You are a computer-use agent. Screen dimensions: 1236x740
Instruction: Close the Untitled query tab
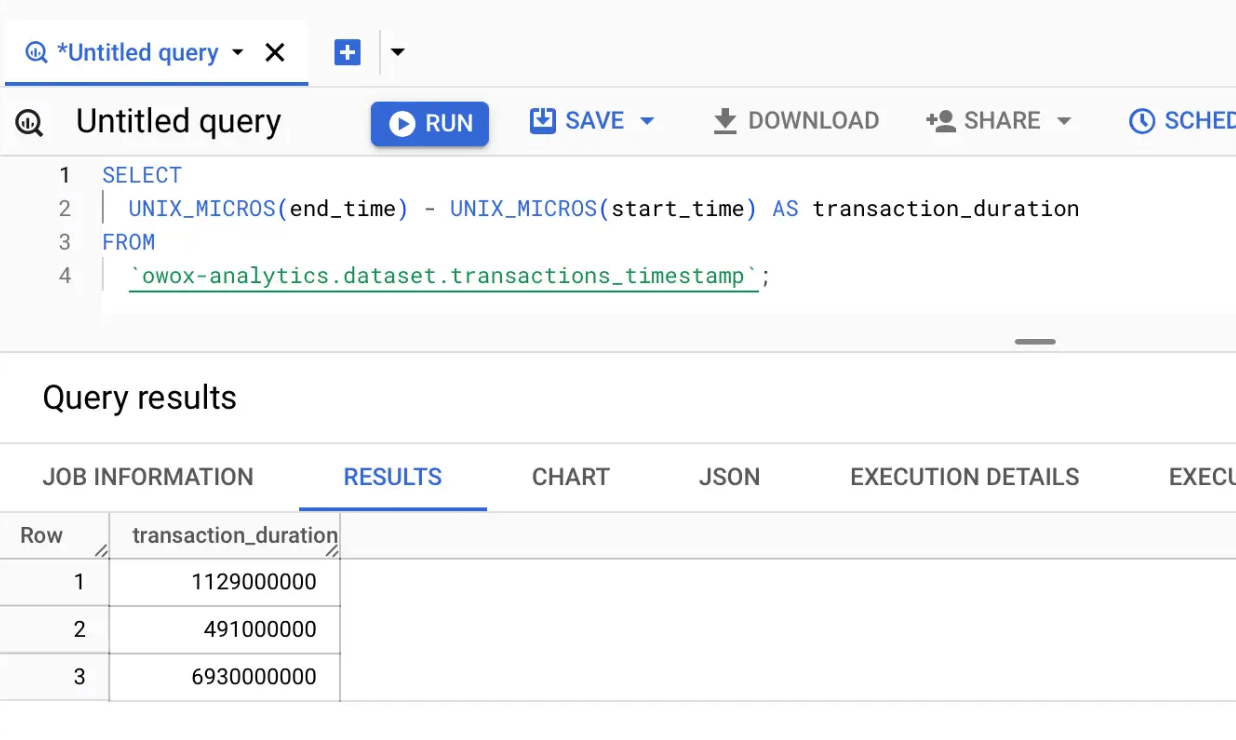275,52
